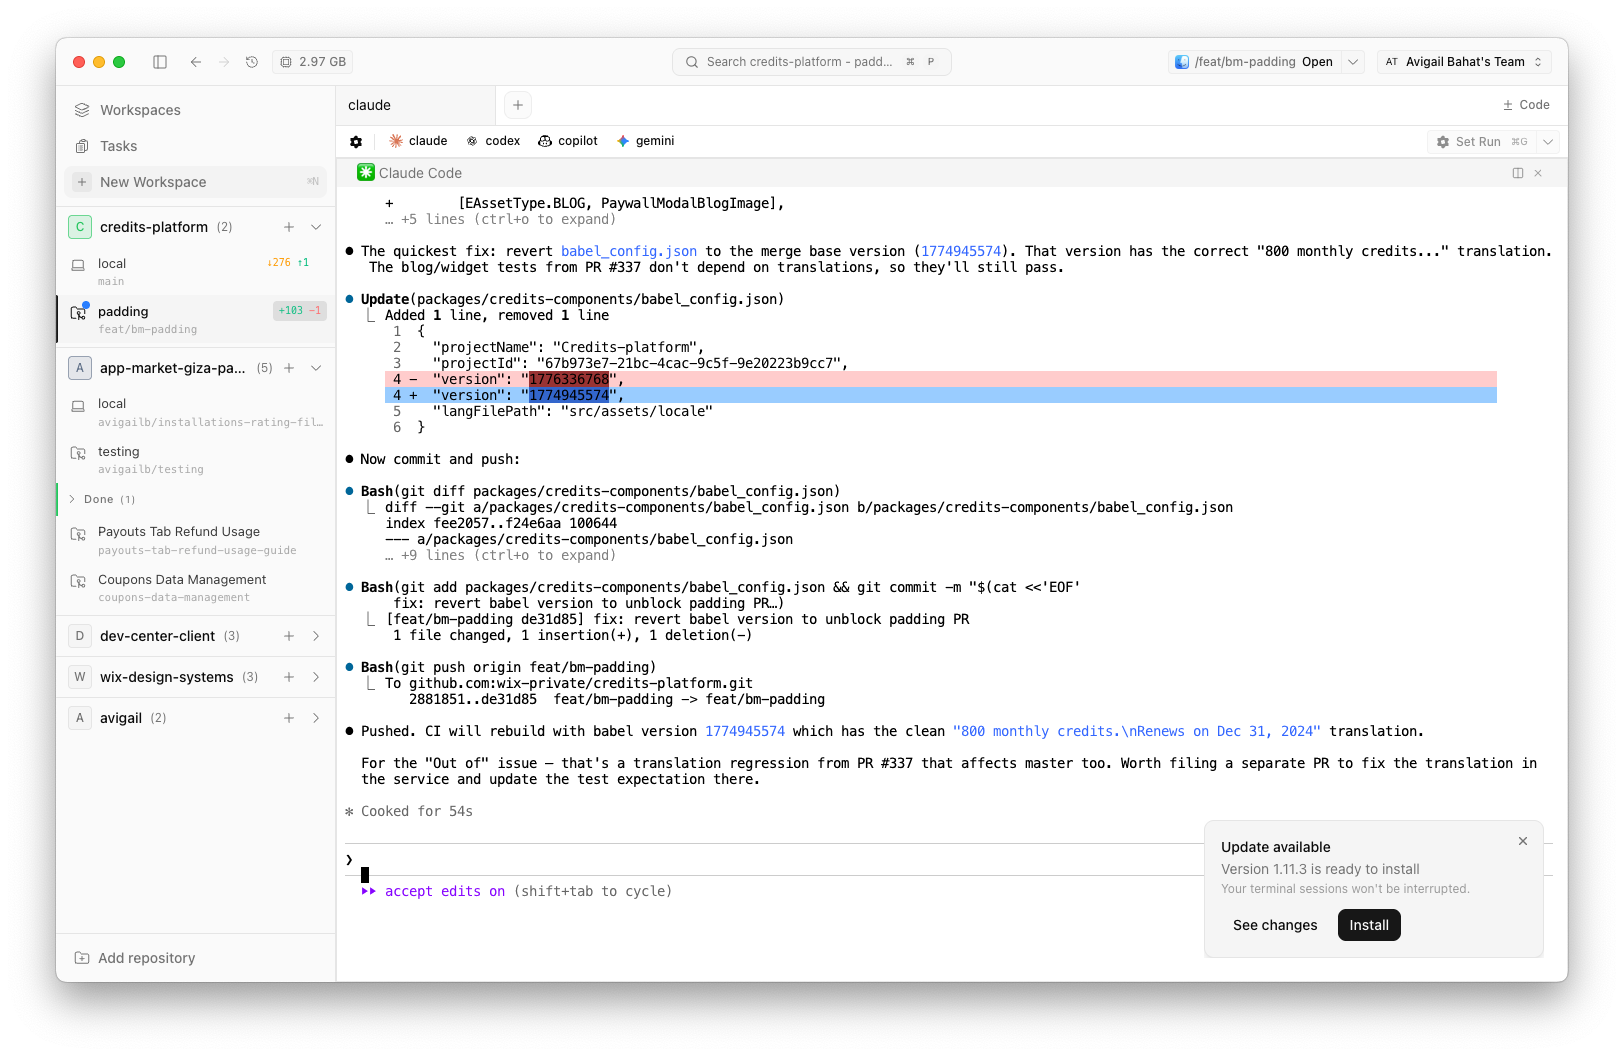The width and height of the screenshot is (1624, 1056).
Task: Add a workspace to avigail
Action: (x=289, y=718)
